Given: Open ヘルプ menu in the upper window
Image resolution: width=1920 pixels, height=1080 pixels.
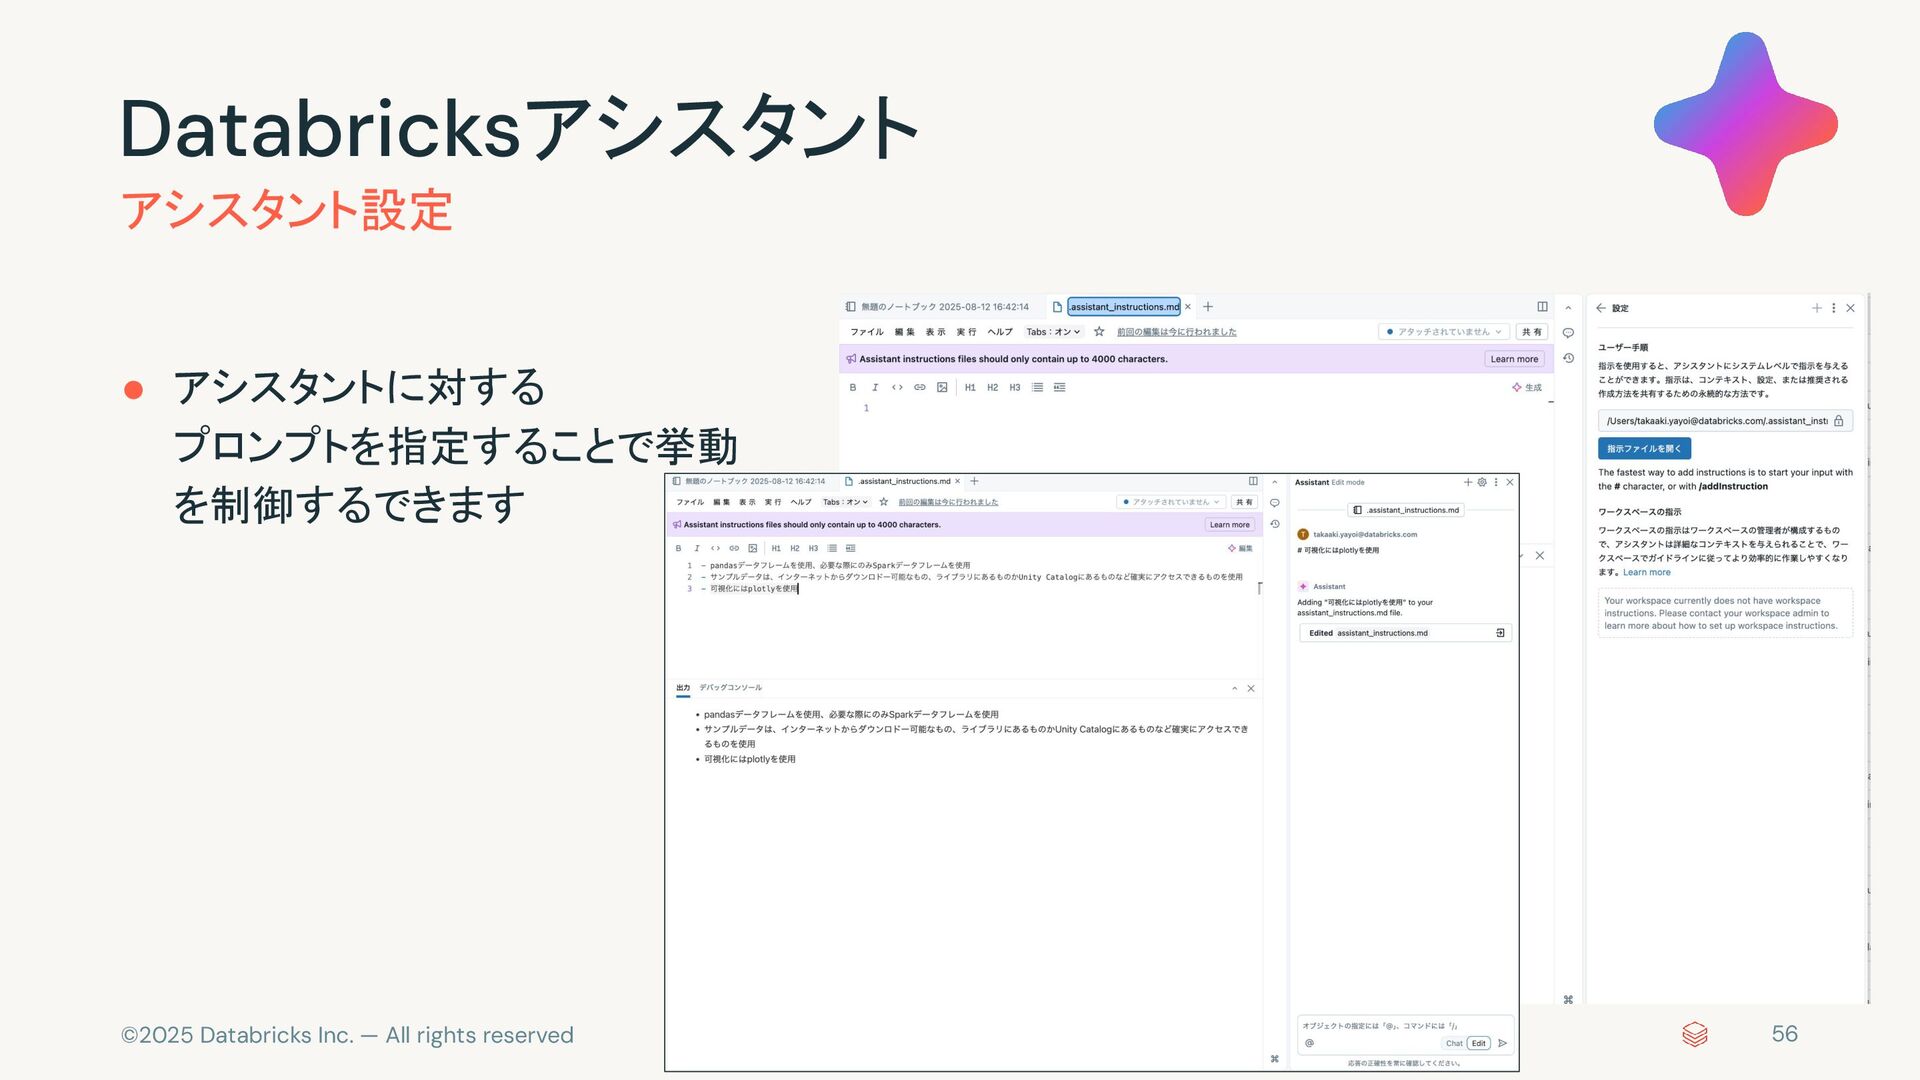Looking at the screenshot, I should tap(1000, 332).
